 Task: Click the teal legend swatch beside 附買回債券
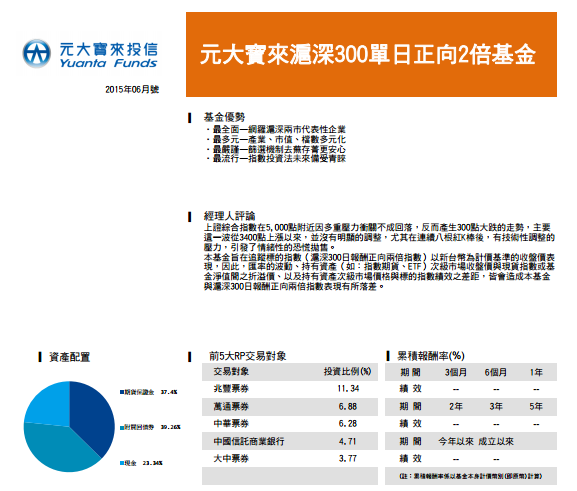[122, 427]
